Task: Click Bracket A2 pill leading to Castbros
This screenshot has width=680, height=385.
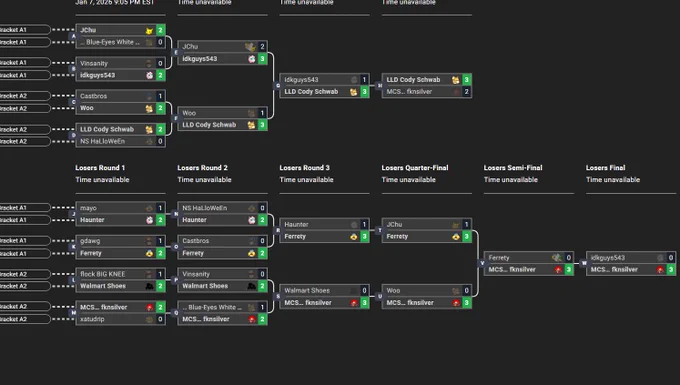Action: point(25,96)
